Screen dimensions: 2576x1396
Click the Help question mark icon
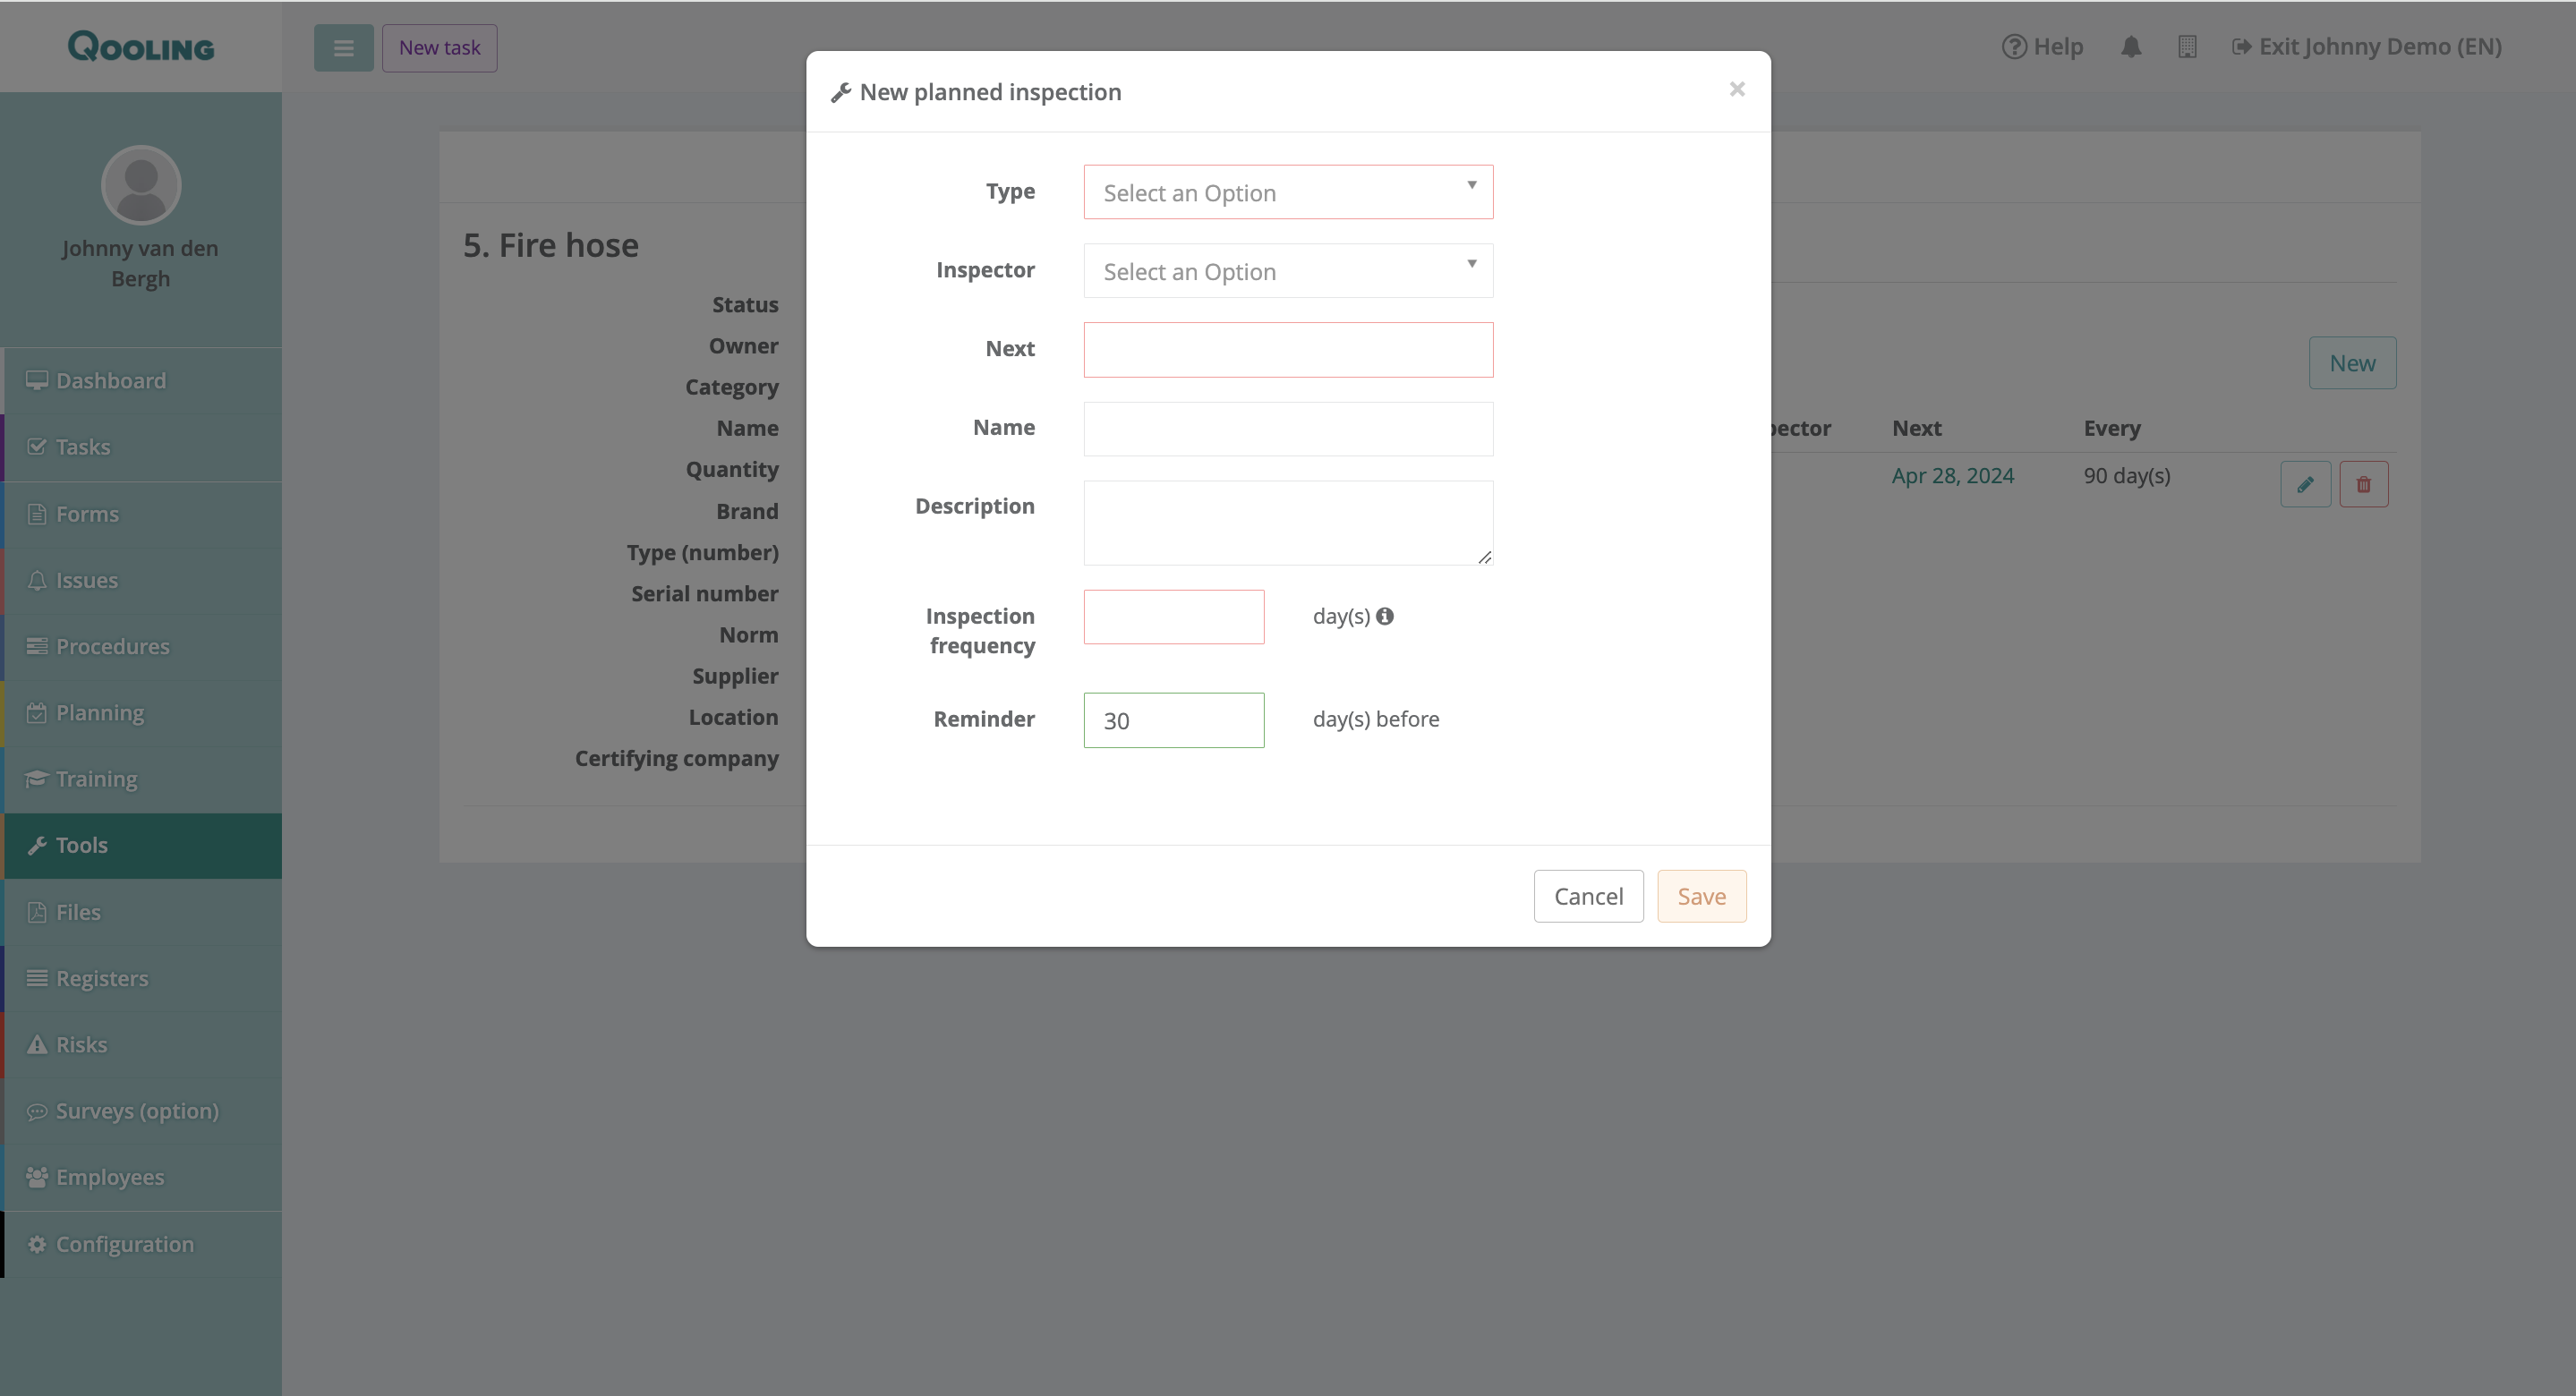2013,47
